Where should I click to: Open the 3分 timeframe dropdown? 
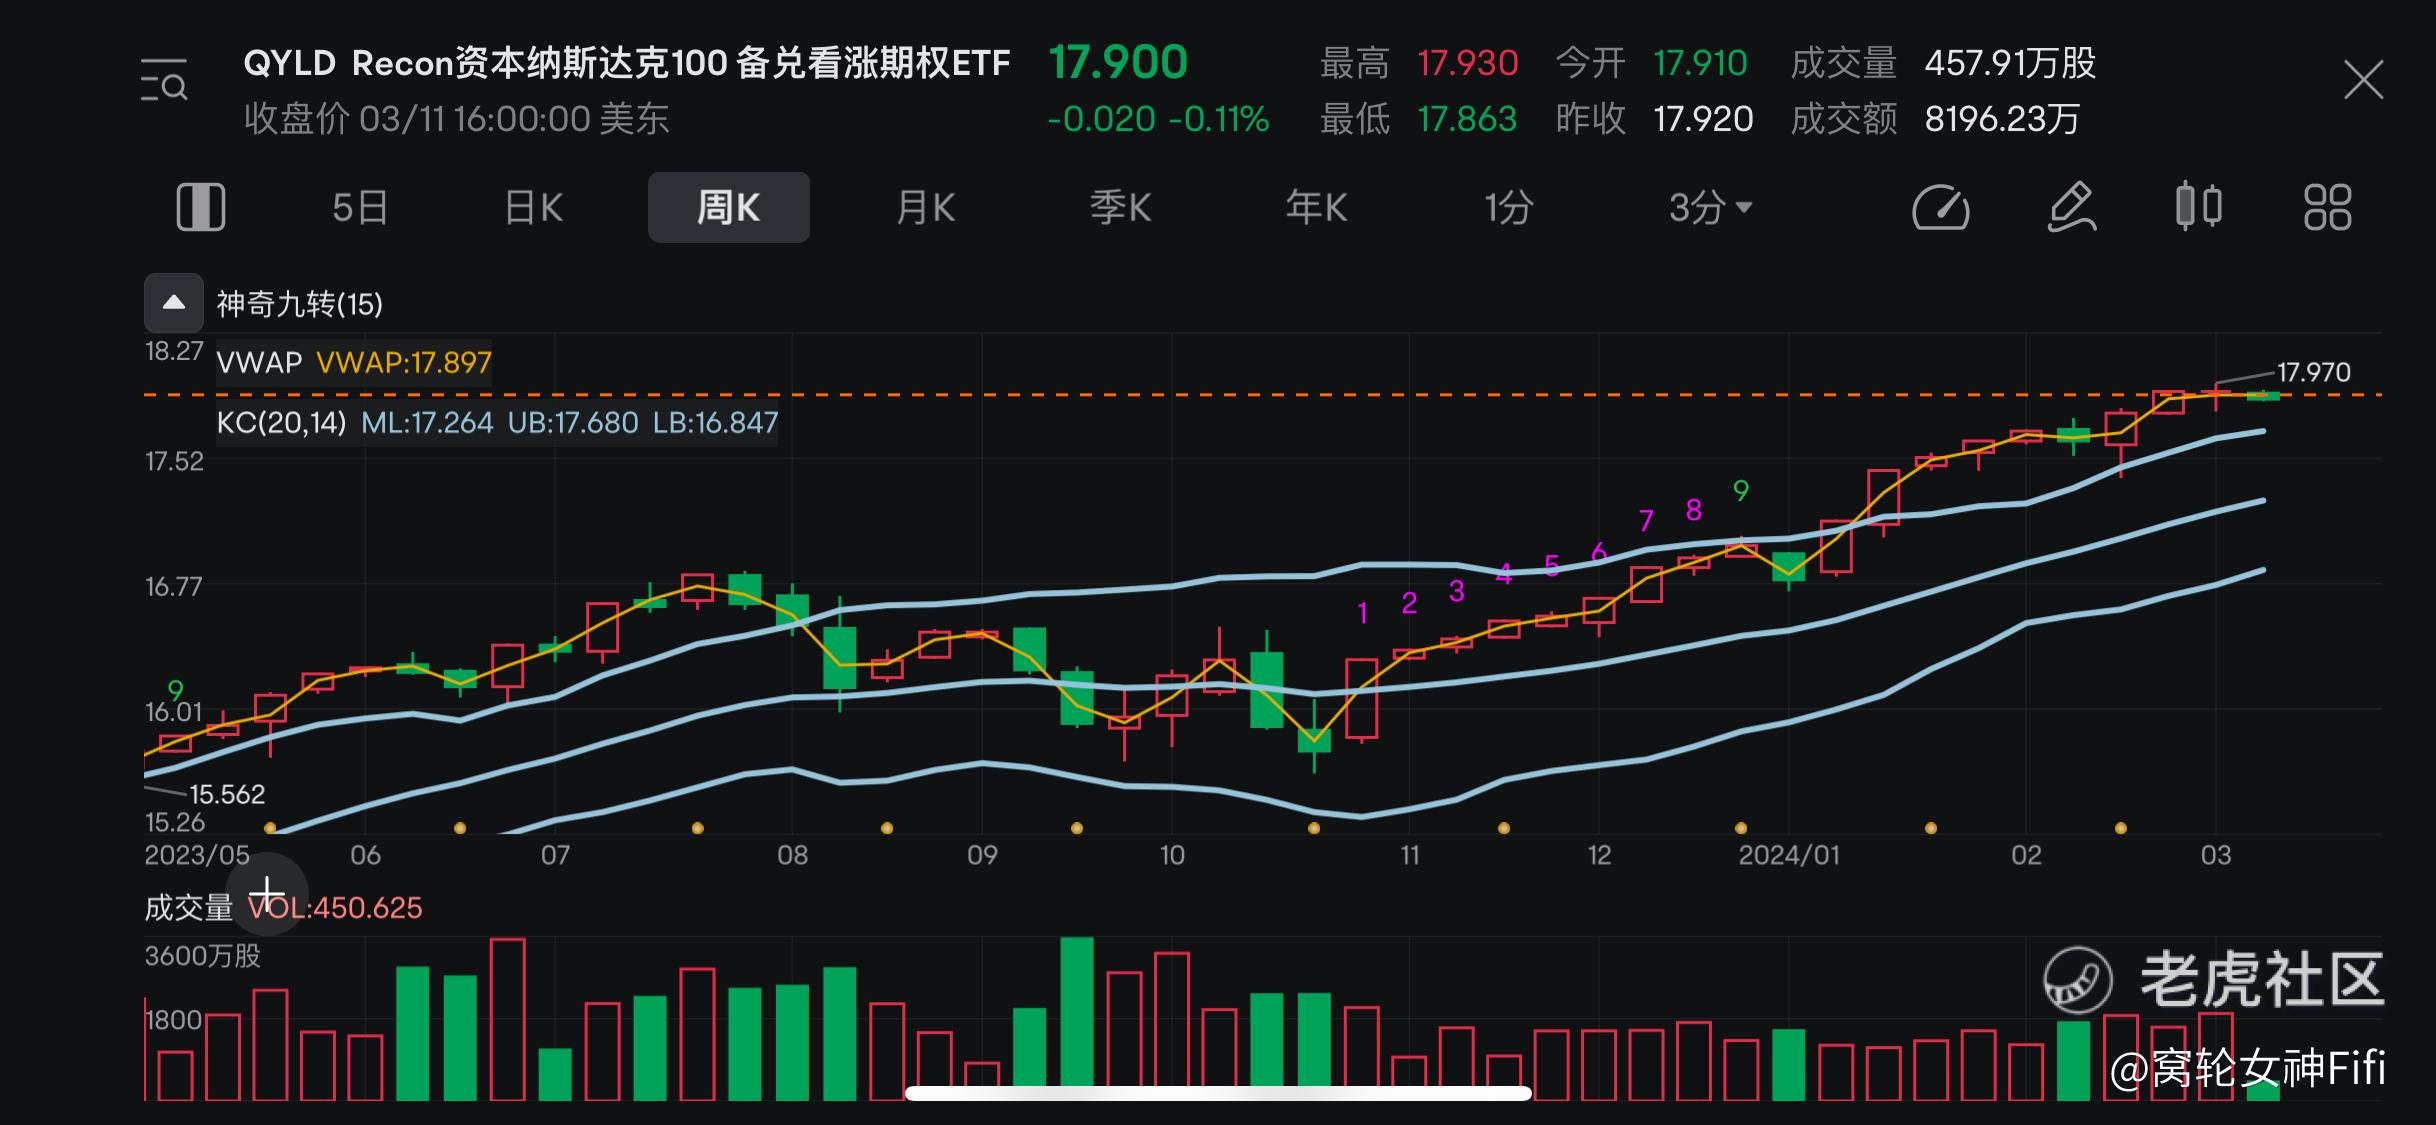(1711, 207)
